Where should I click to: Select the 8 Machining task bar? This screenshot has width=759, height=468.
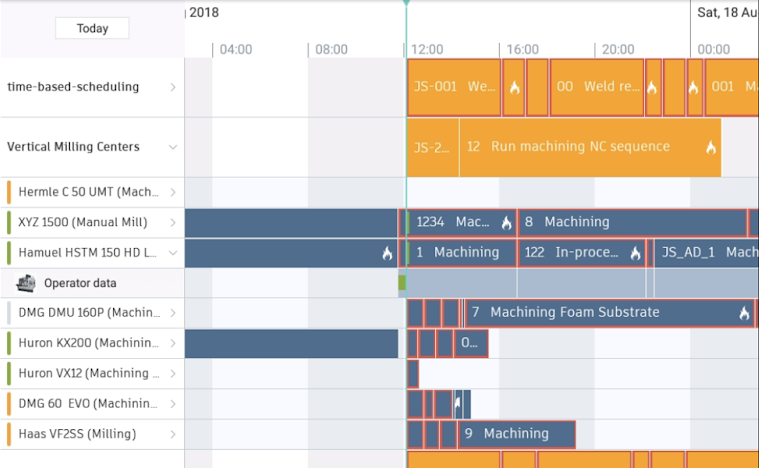(x=630, y=222)
